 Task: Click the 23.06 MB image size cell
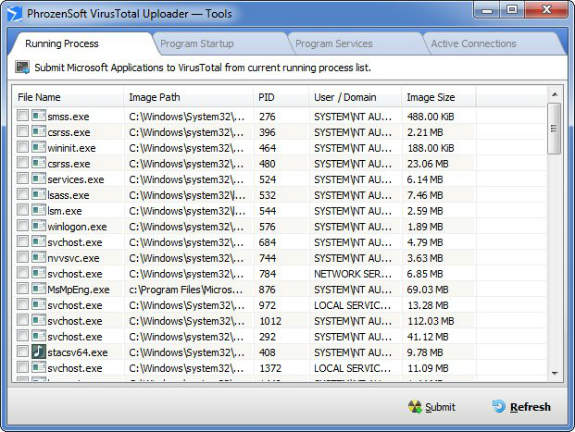(428, 164)
